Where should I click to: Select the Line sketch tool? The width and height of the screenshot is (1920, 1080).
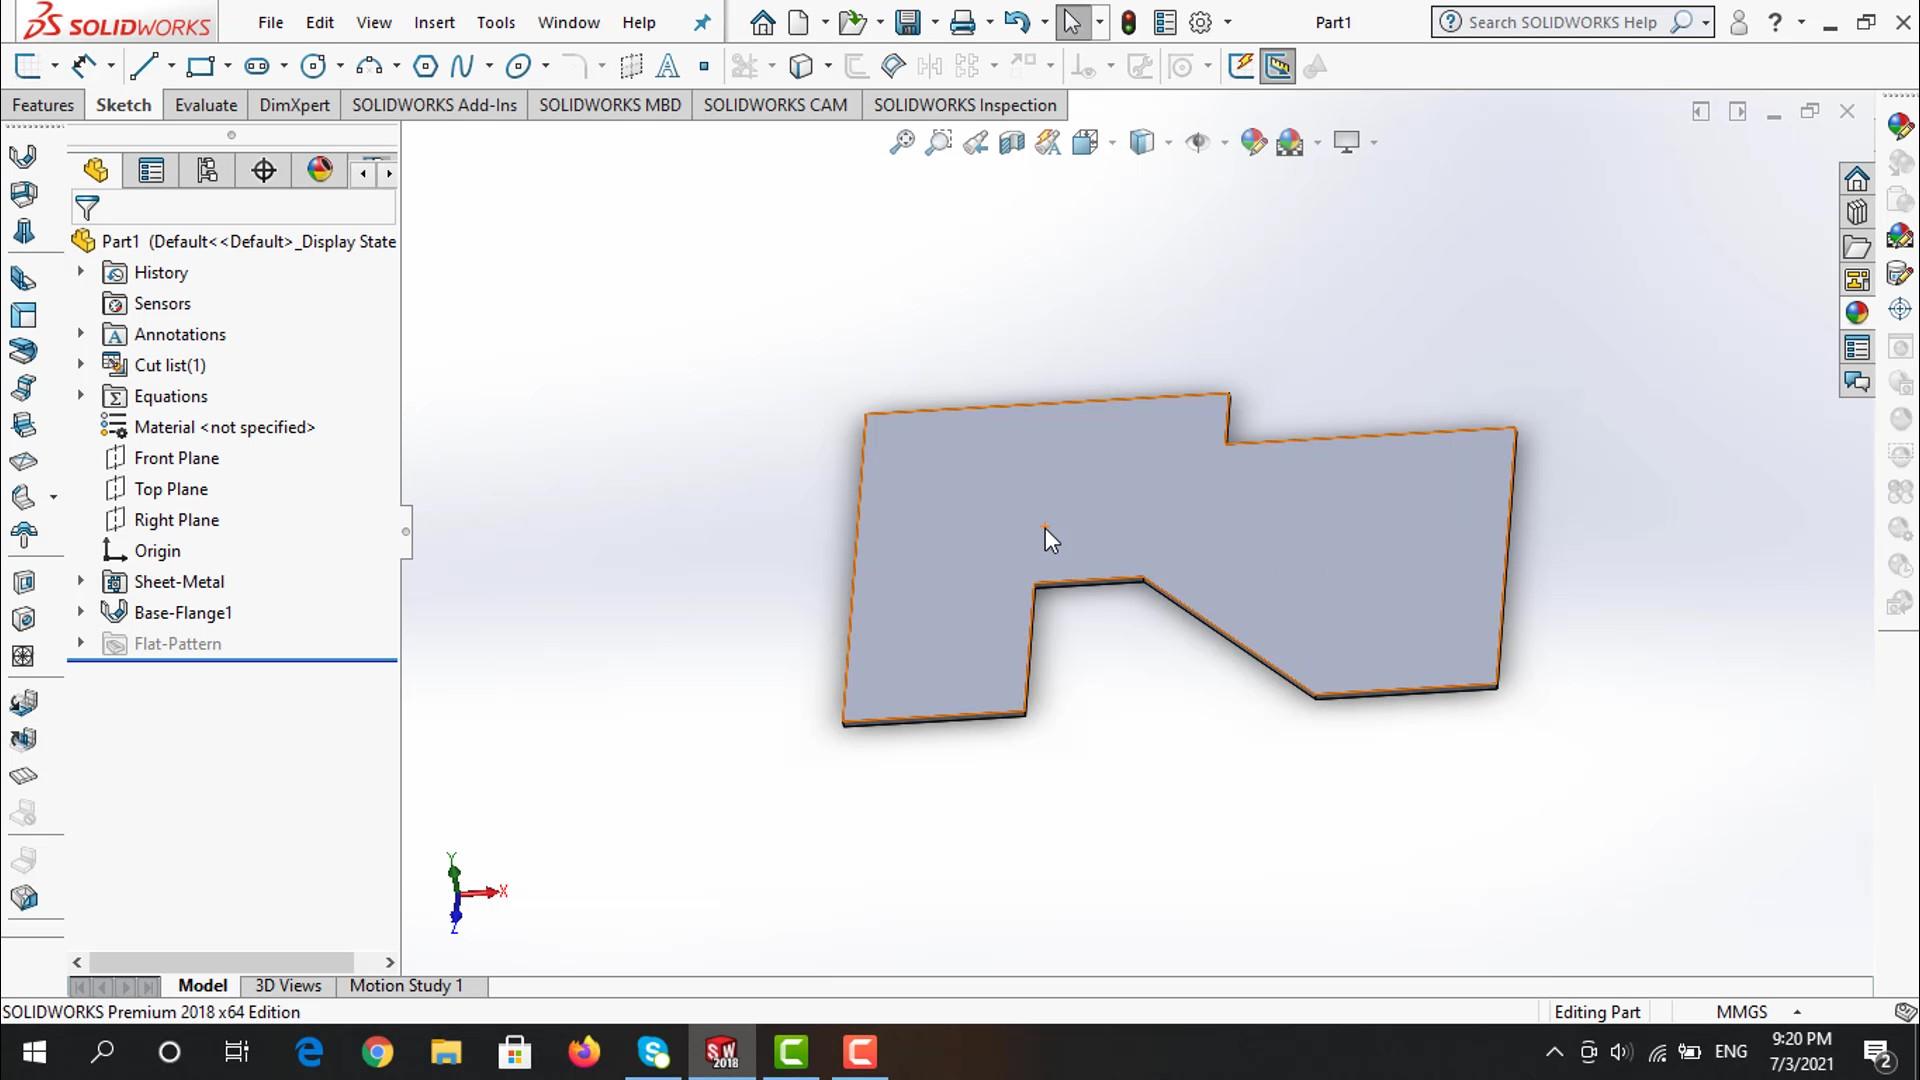[143, 67]
